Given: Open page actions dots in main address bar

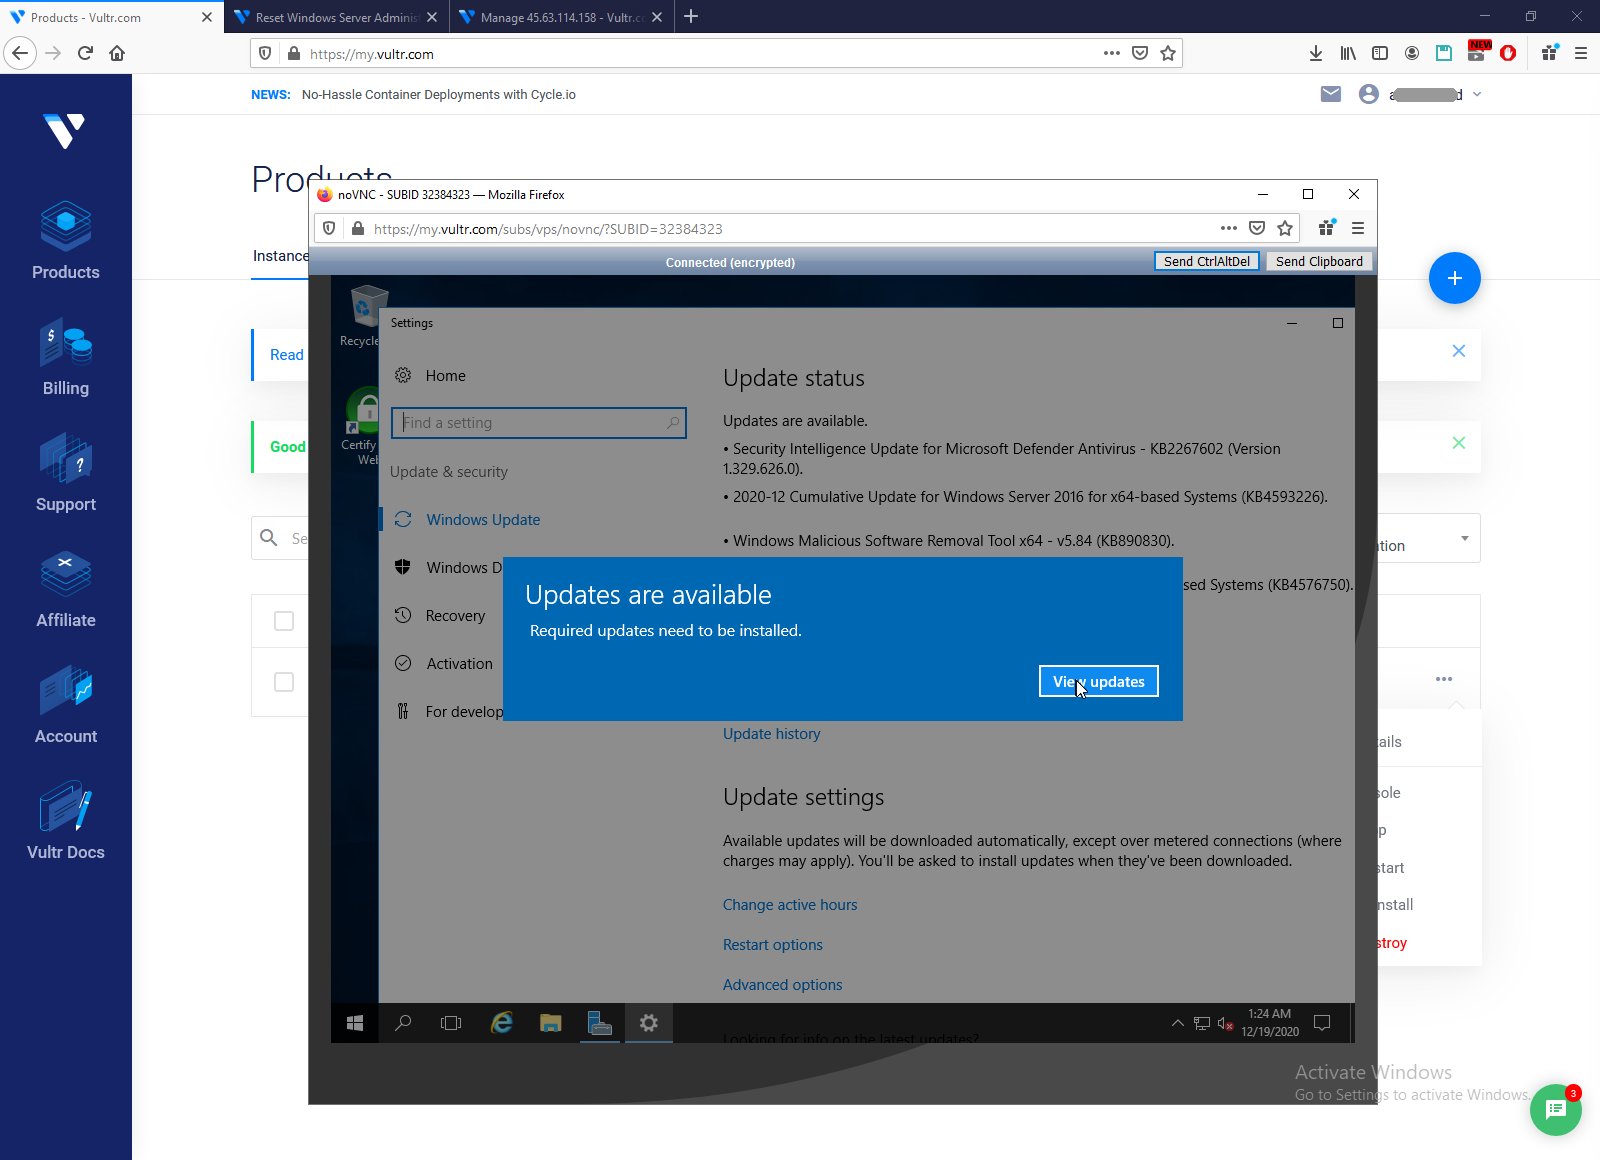Looking at the screenshot, I should point(1112,53).
